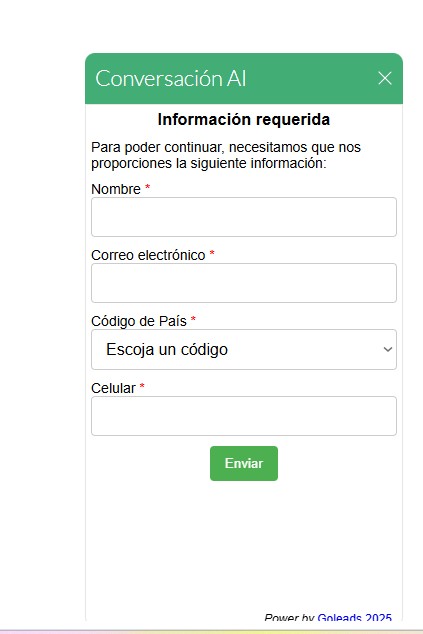Click the Nombre field label
Image resolution: width=423 pixels, height=634 pixels.
116,189
